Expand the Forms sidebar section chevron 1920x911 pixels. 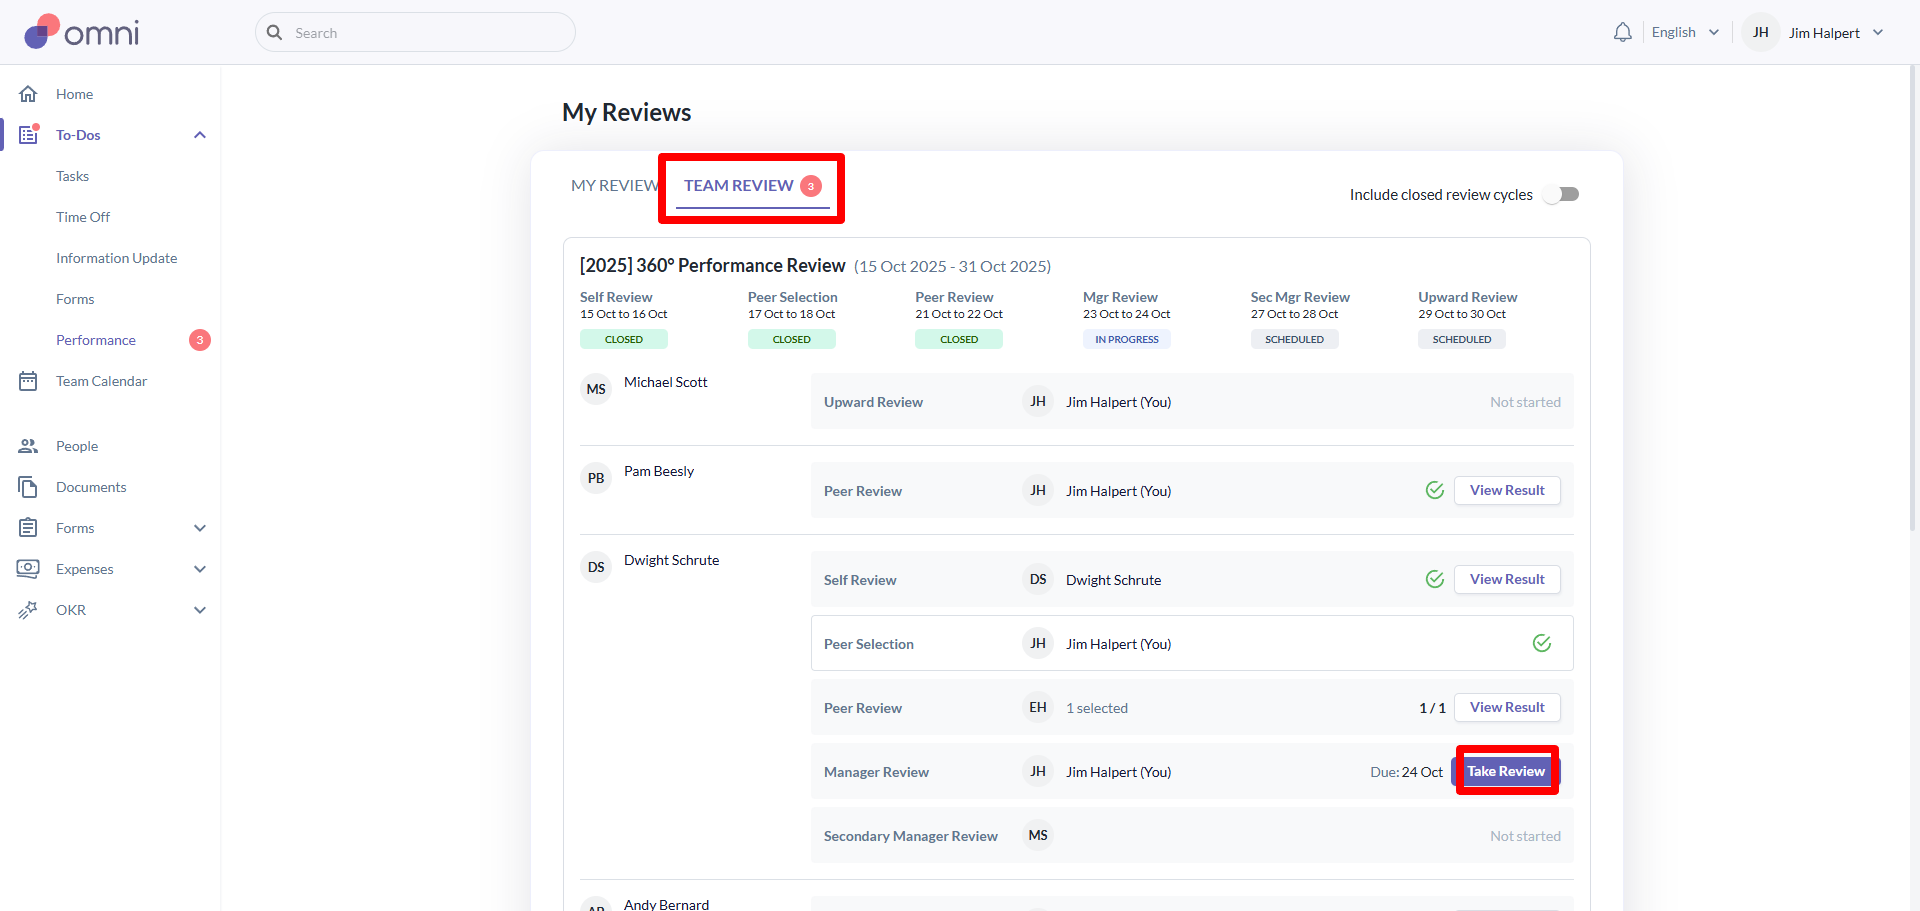pos(200,528)
